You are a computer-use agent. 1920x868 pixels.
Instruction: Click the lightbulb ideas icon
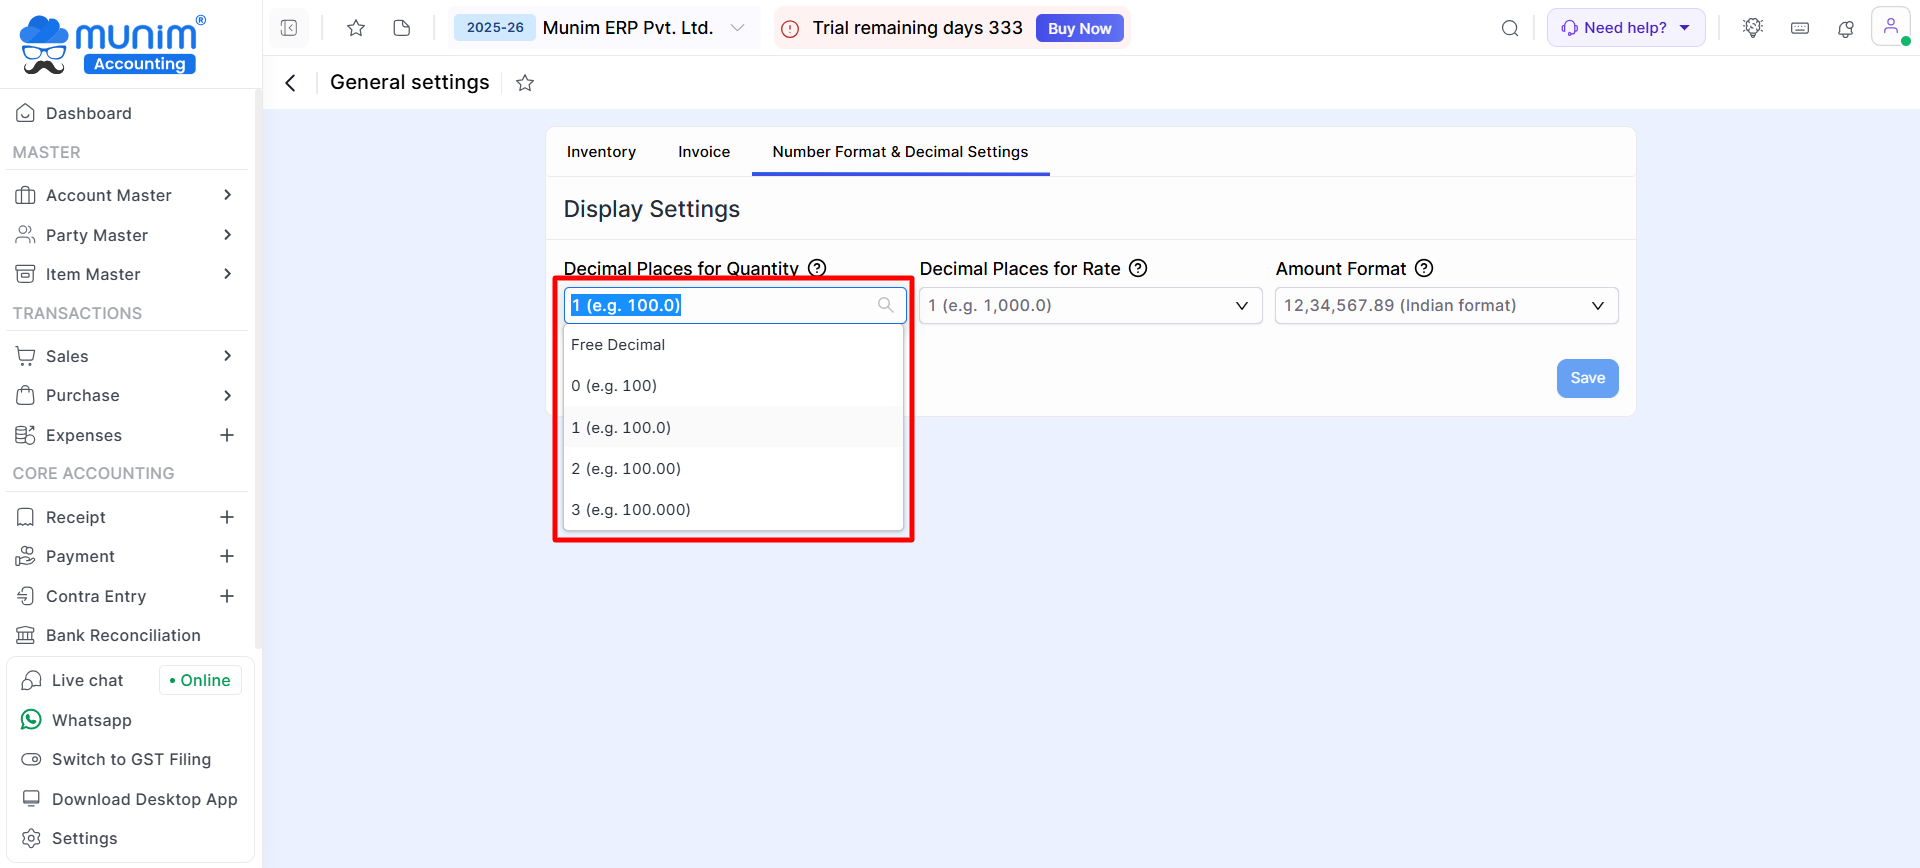[x=1752, y=28]
